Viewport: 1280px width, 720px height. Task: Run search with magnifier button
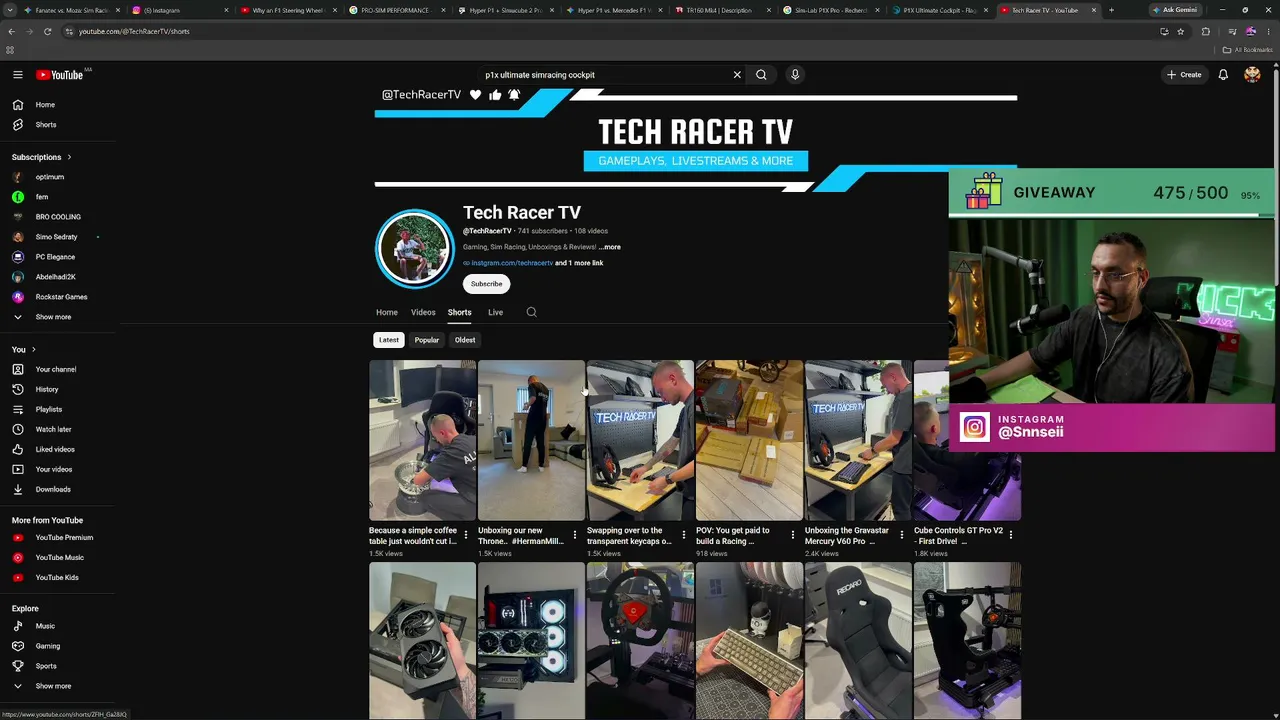[x=761, y=75]
